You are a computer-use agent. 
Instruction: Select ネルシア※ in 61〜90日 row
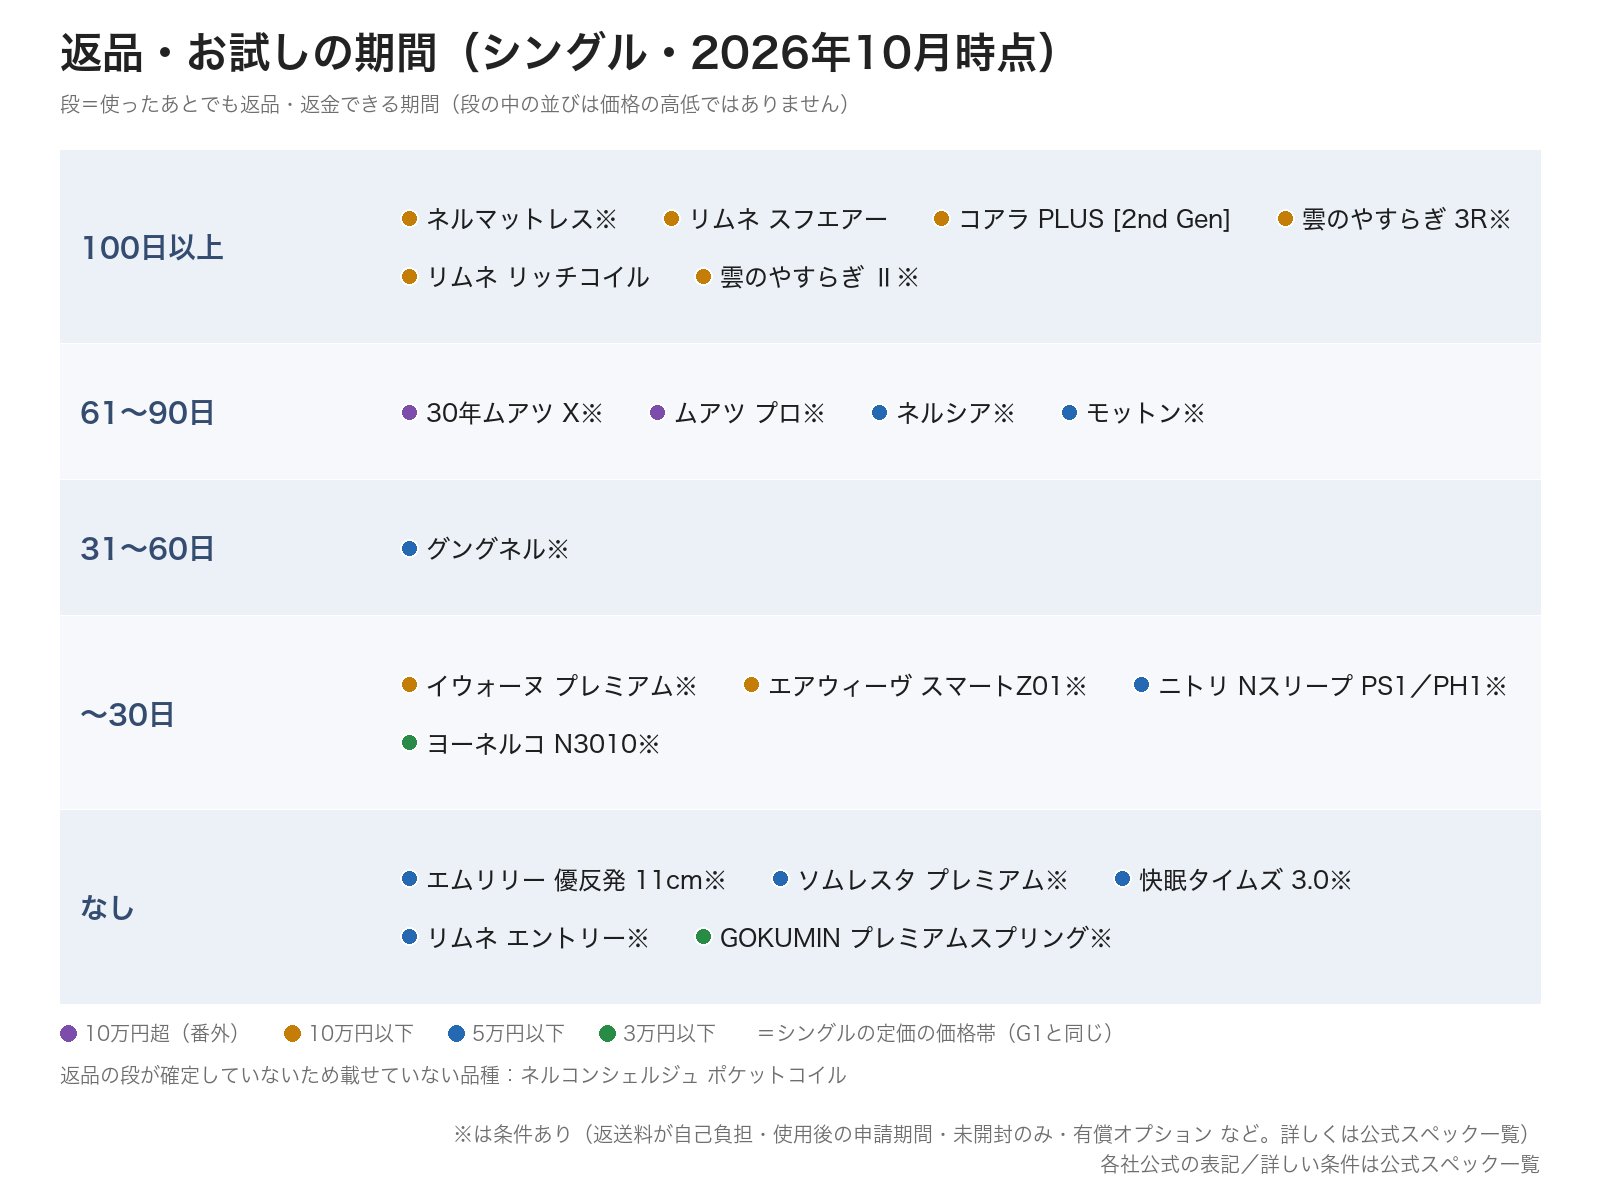[943, 413]
